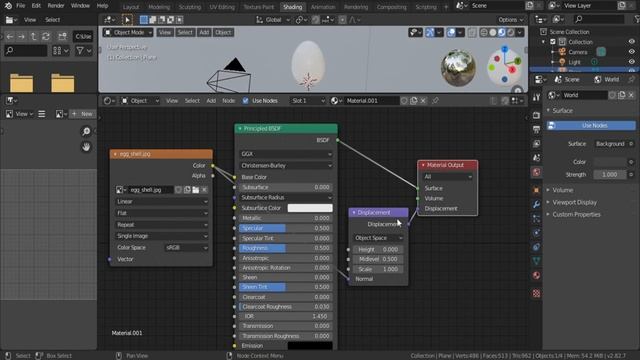Viewport: 640px width, 360px height.
Task: Open the Render menu
Action: [56, 6]
